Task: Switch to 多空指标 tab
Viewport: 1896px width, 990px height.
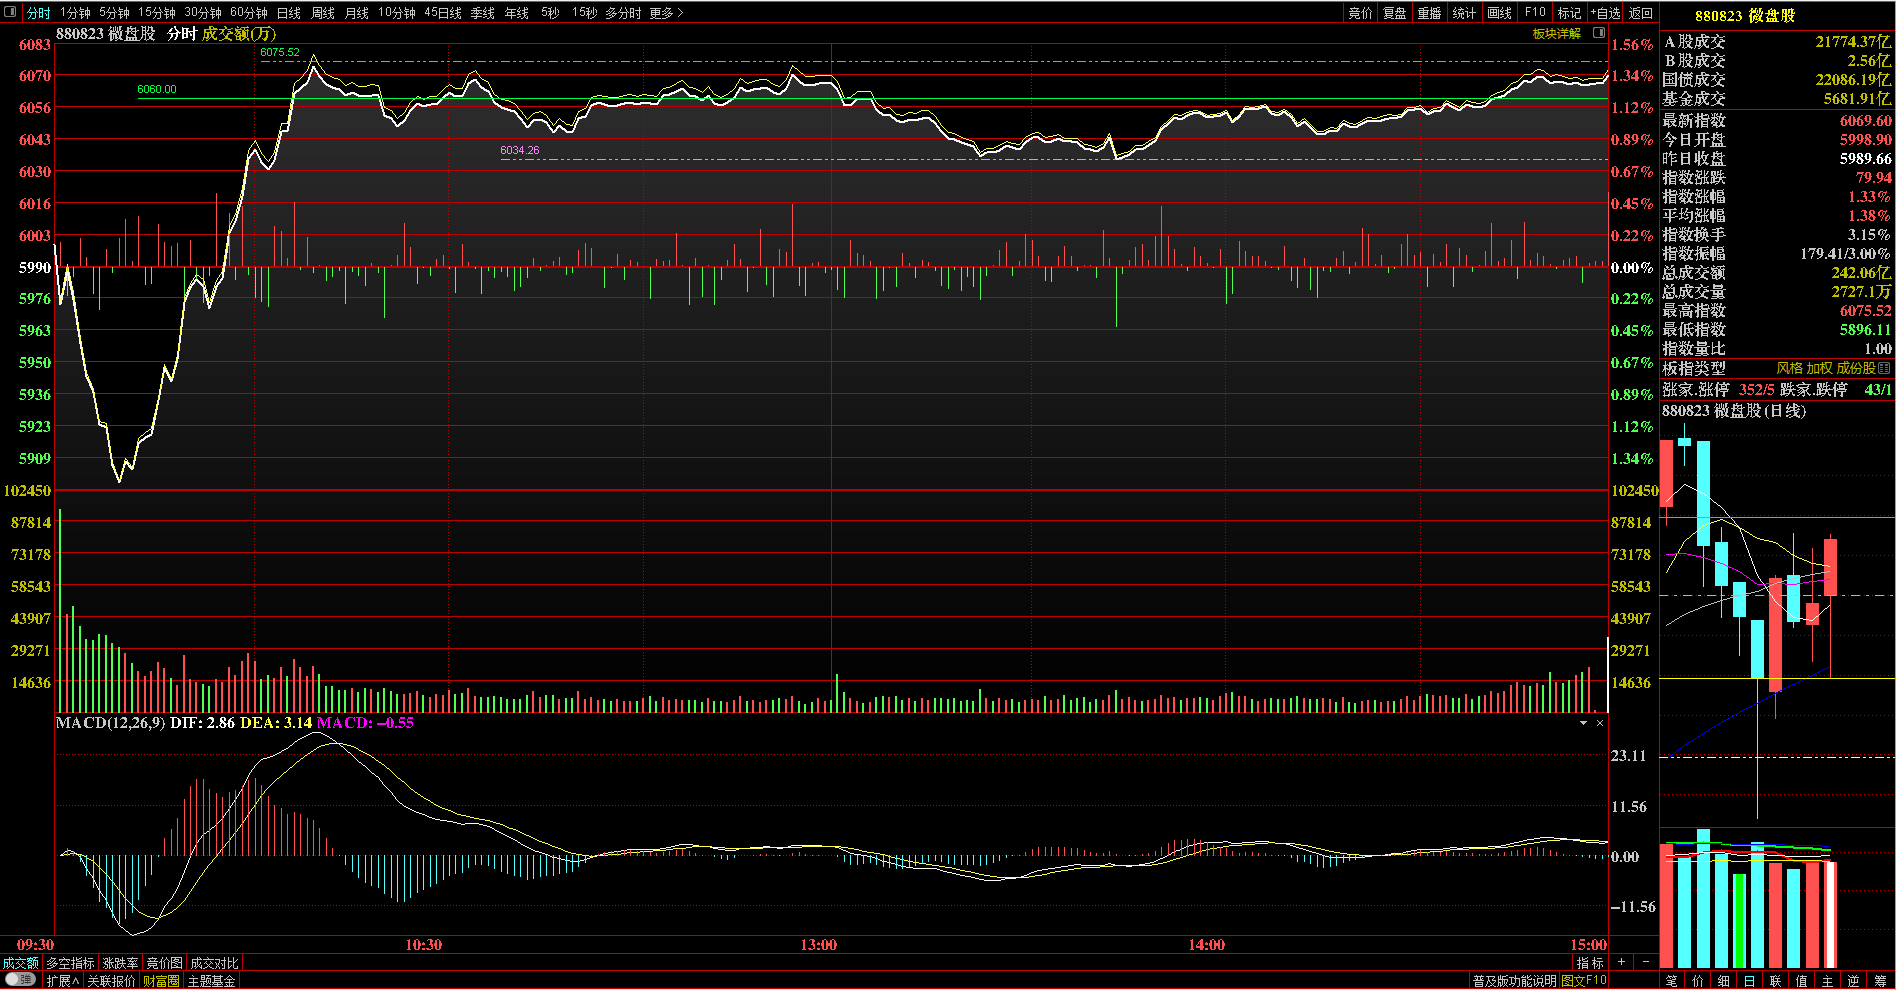Action: click(x=70, y=963)
